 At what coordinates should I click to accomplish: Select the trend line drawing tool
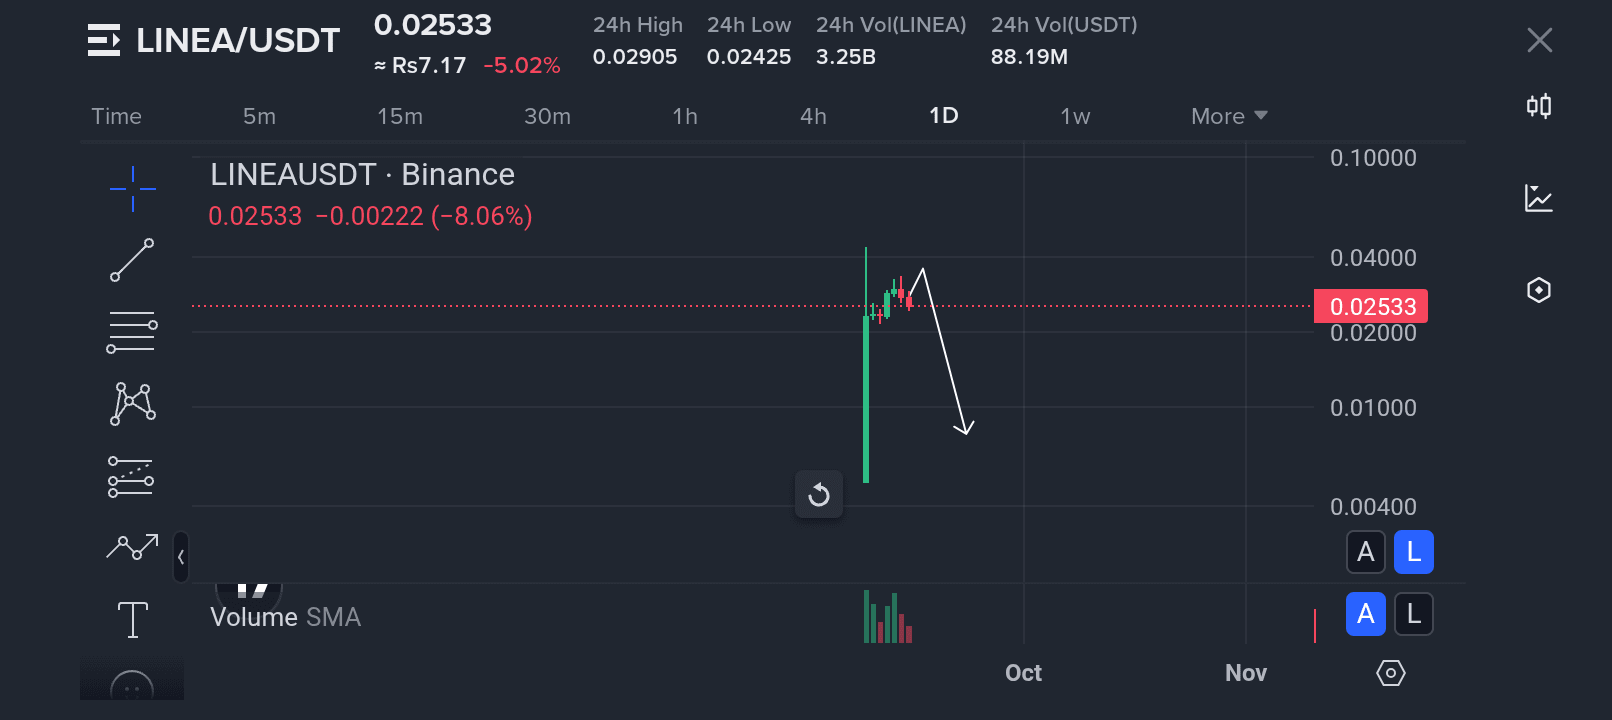click(x=132, y=260)
